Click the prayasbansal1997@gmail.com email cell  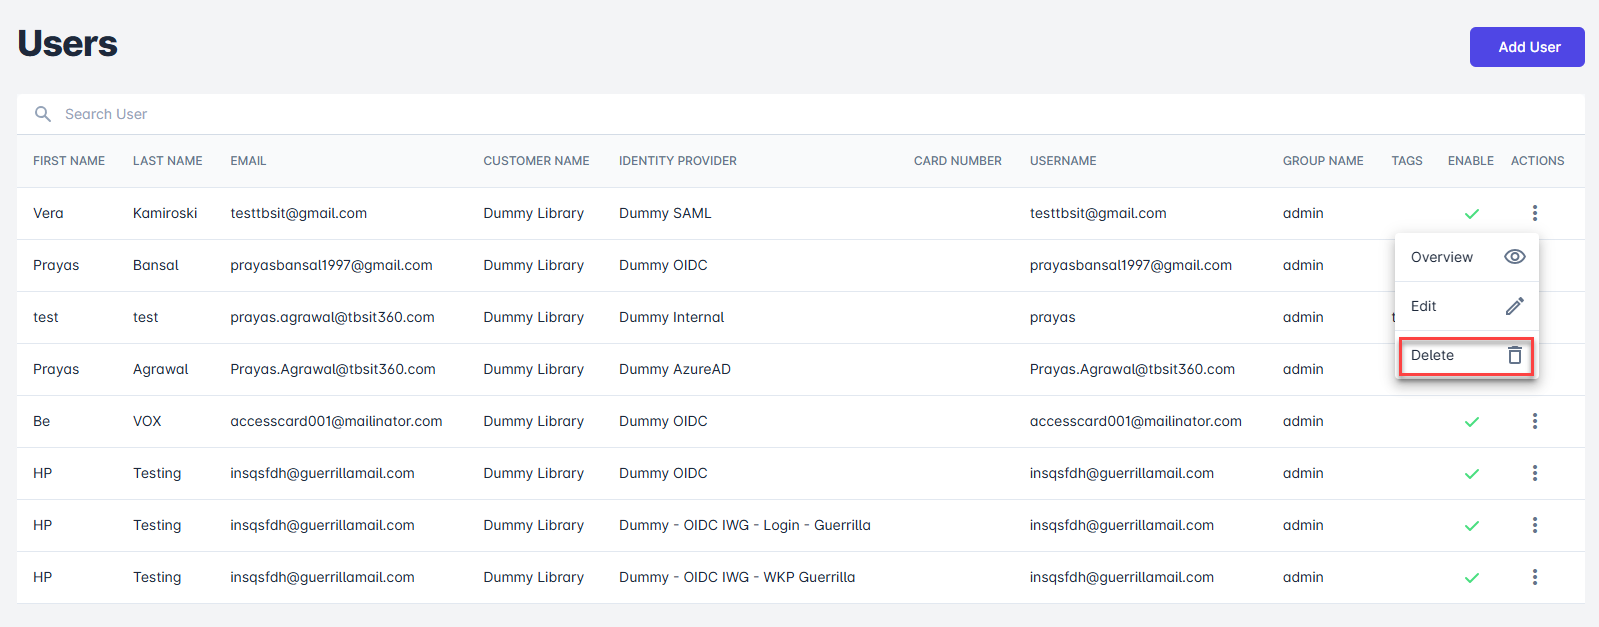click(331, 265)
